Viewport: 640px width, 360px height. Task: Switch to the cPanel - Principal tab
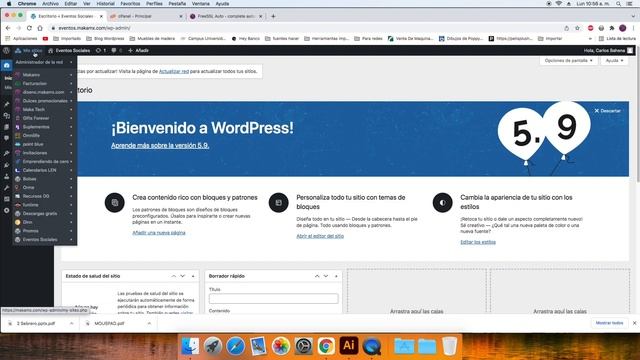click(146, 16)
